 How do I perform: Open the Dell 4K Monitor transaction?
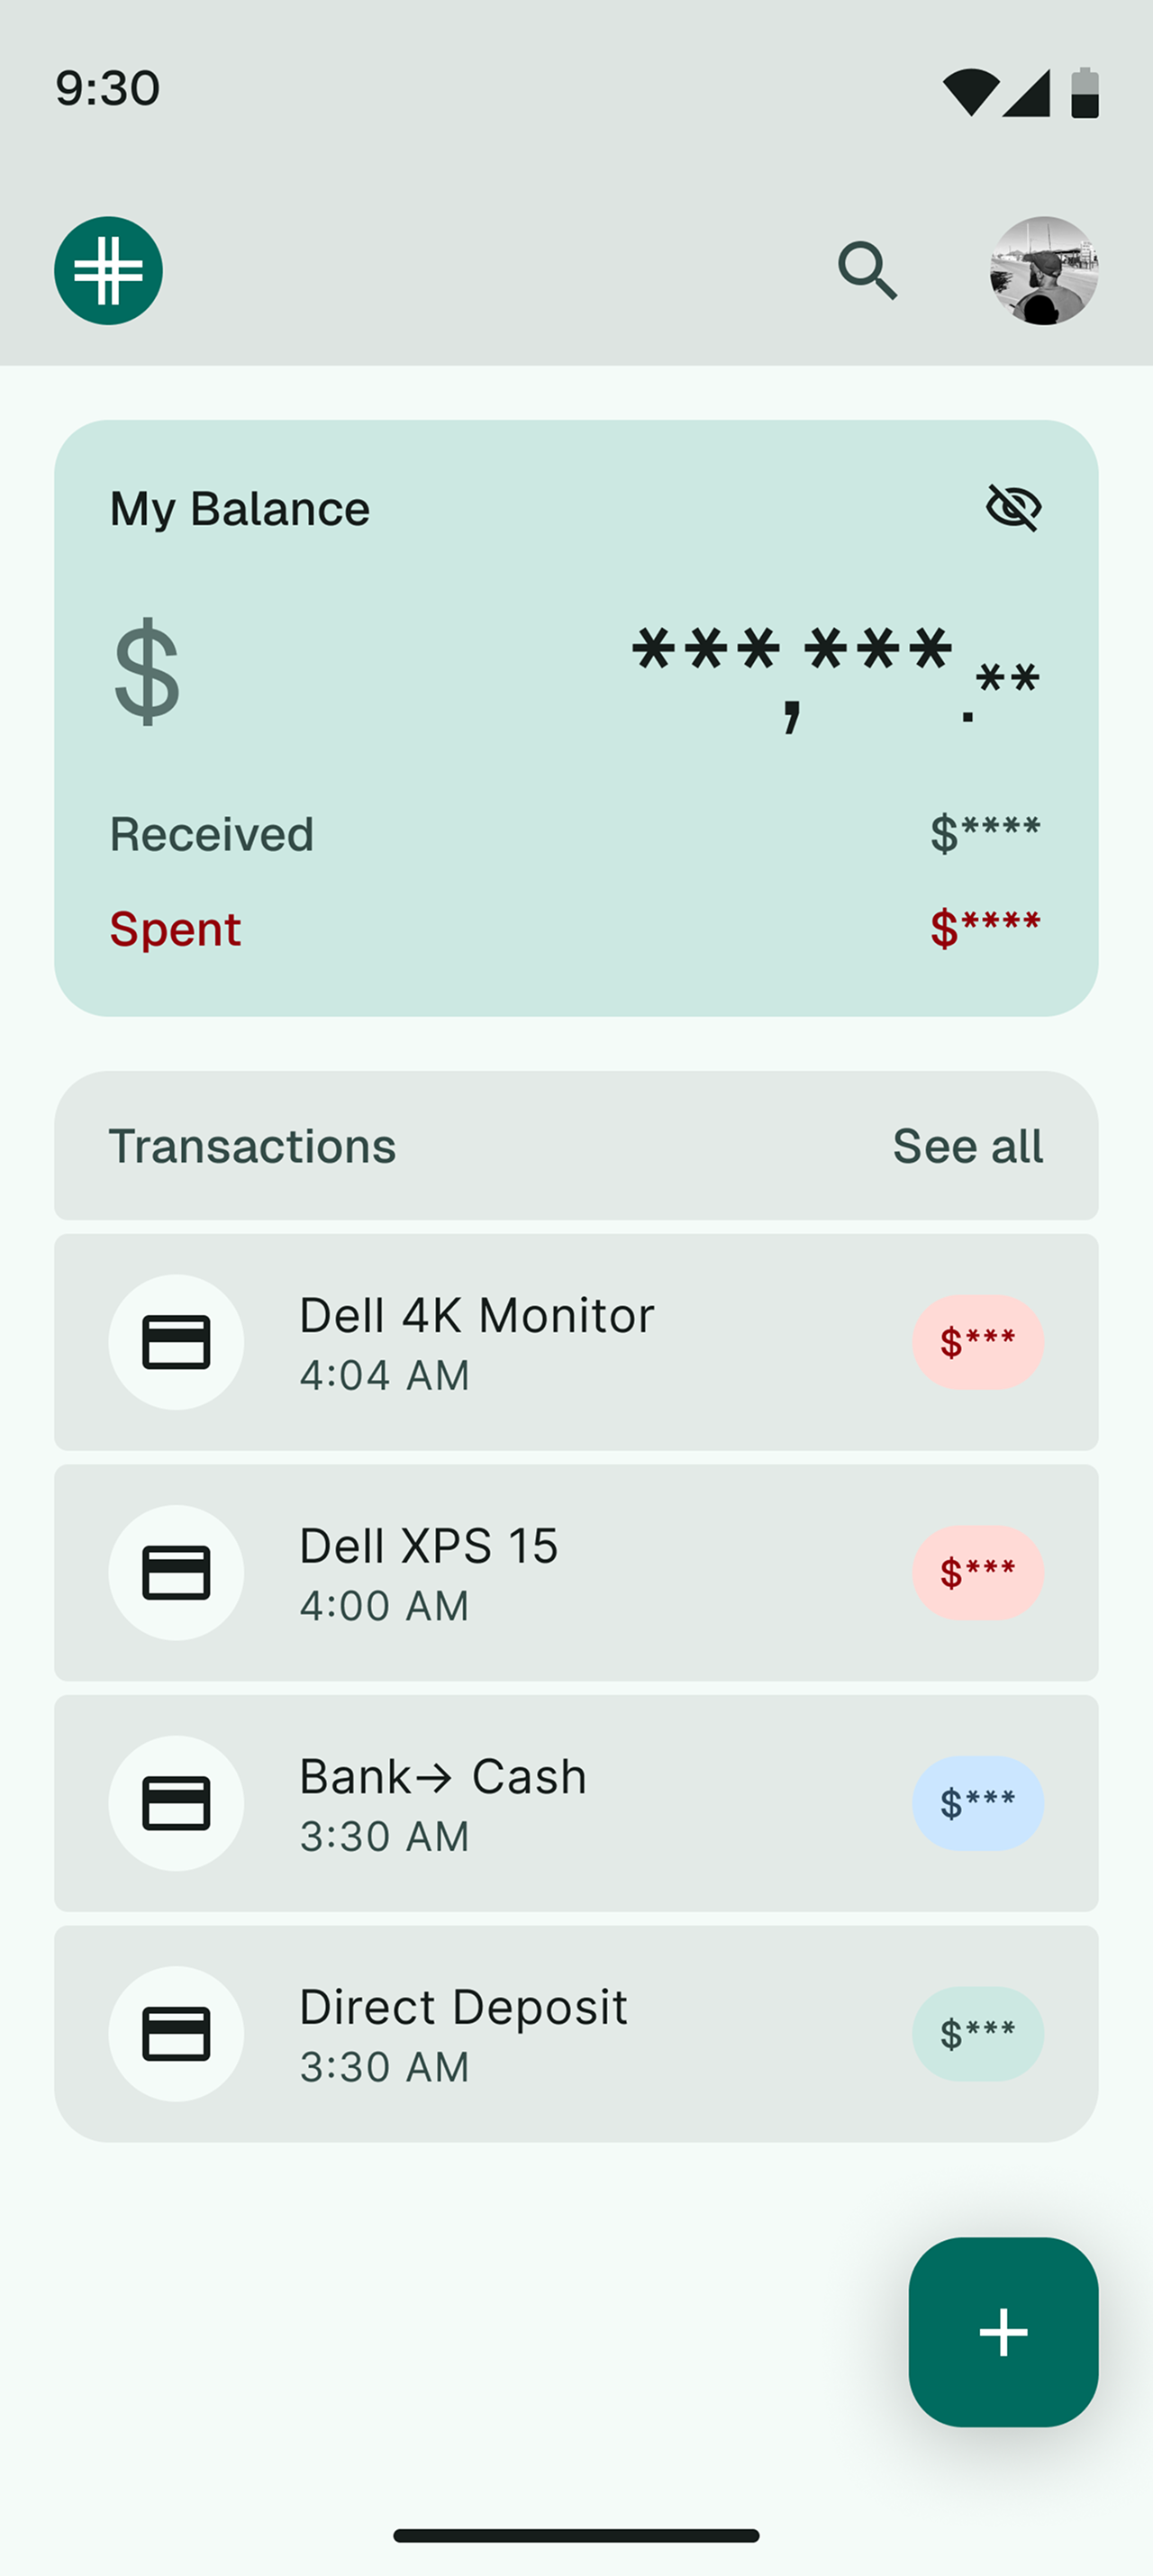point(476,1342)
